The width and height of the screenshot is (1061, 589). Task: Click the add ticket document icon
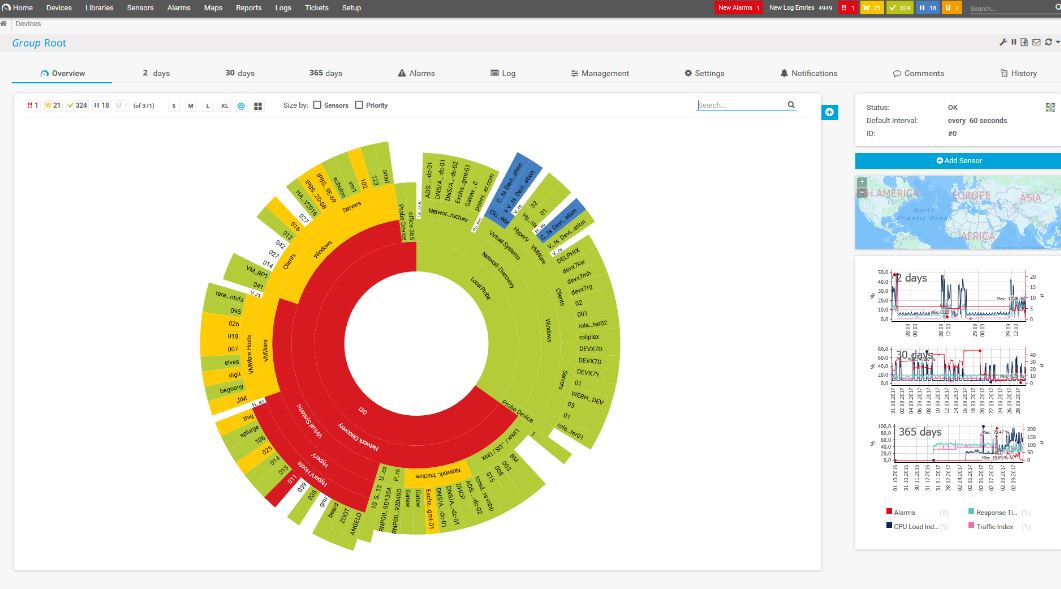pyautogui.click(x=1024, y=42)
